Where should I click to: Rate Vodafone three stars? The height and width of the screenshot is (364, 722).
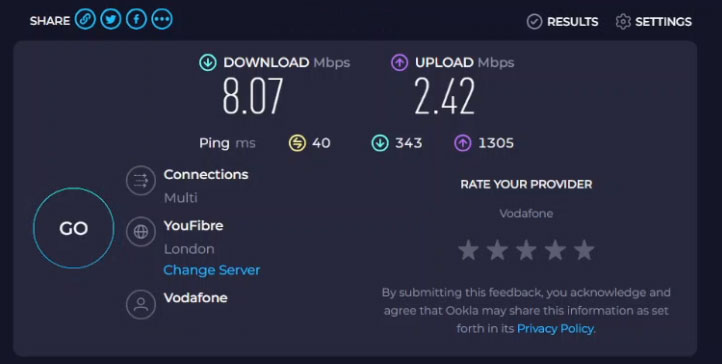pyautogui.click(x=526, y=250)
